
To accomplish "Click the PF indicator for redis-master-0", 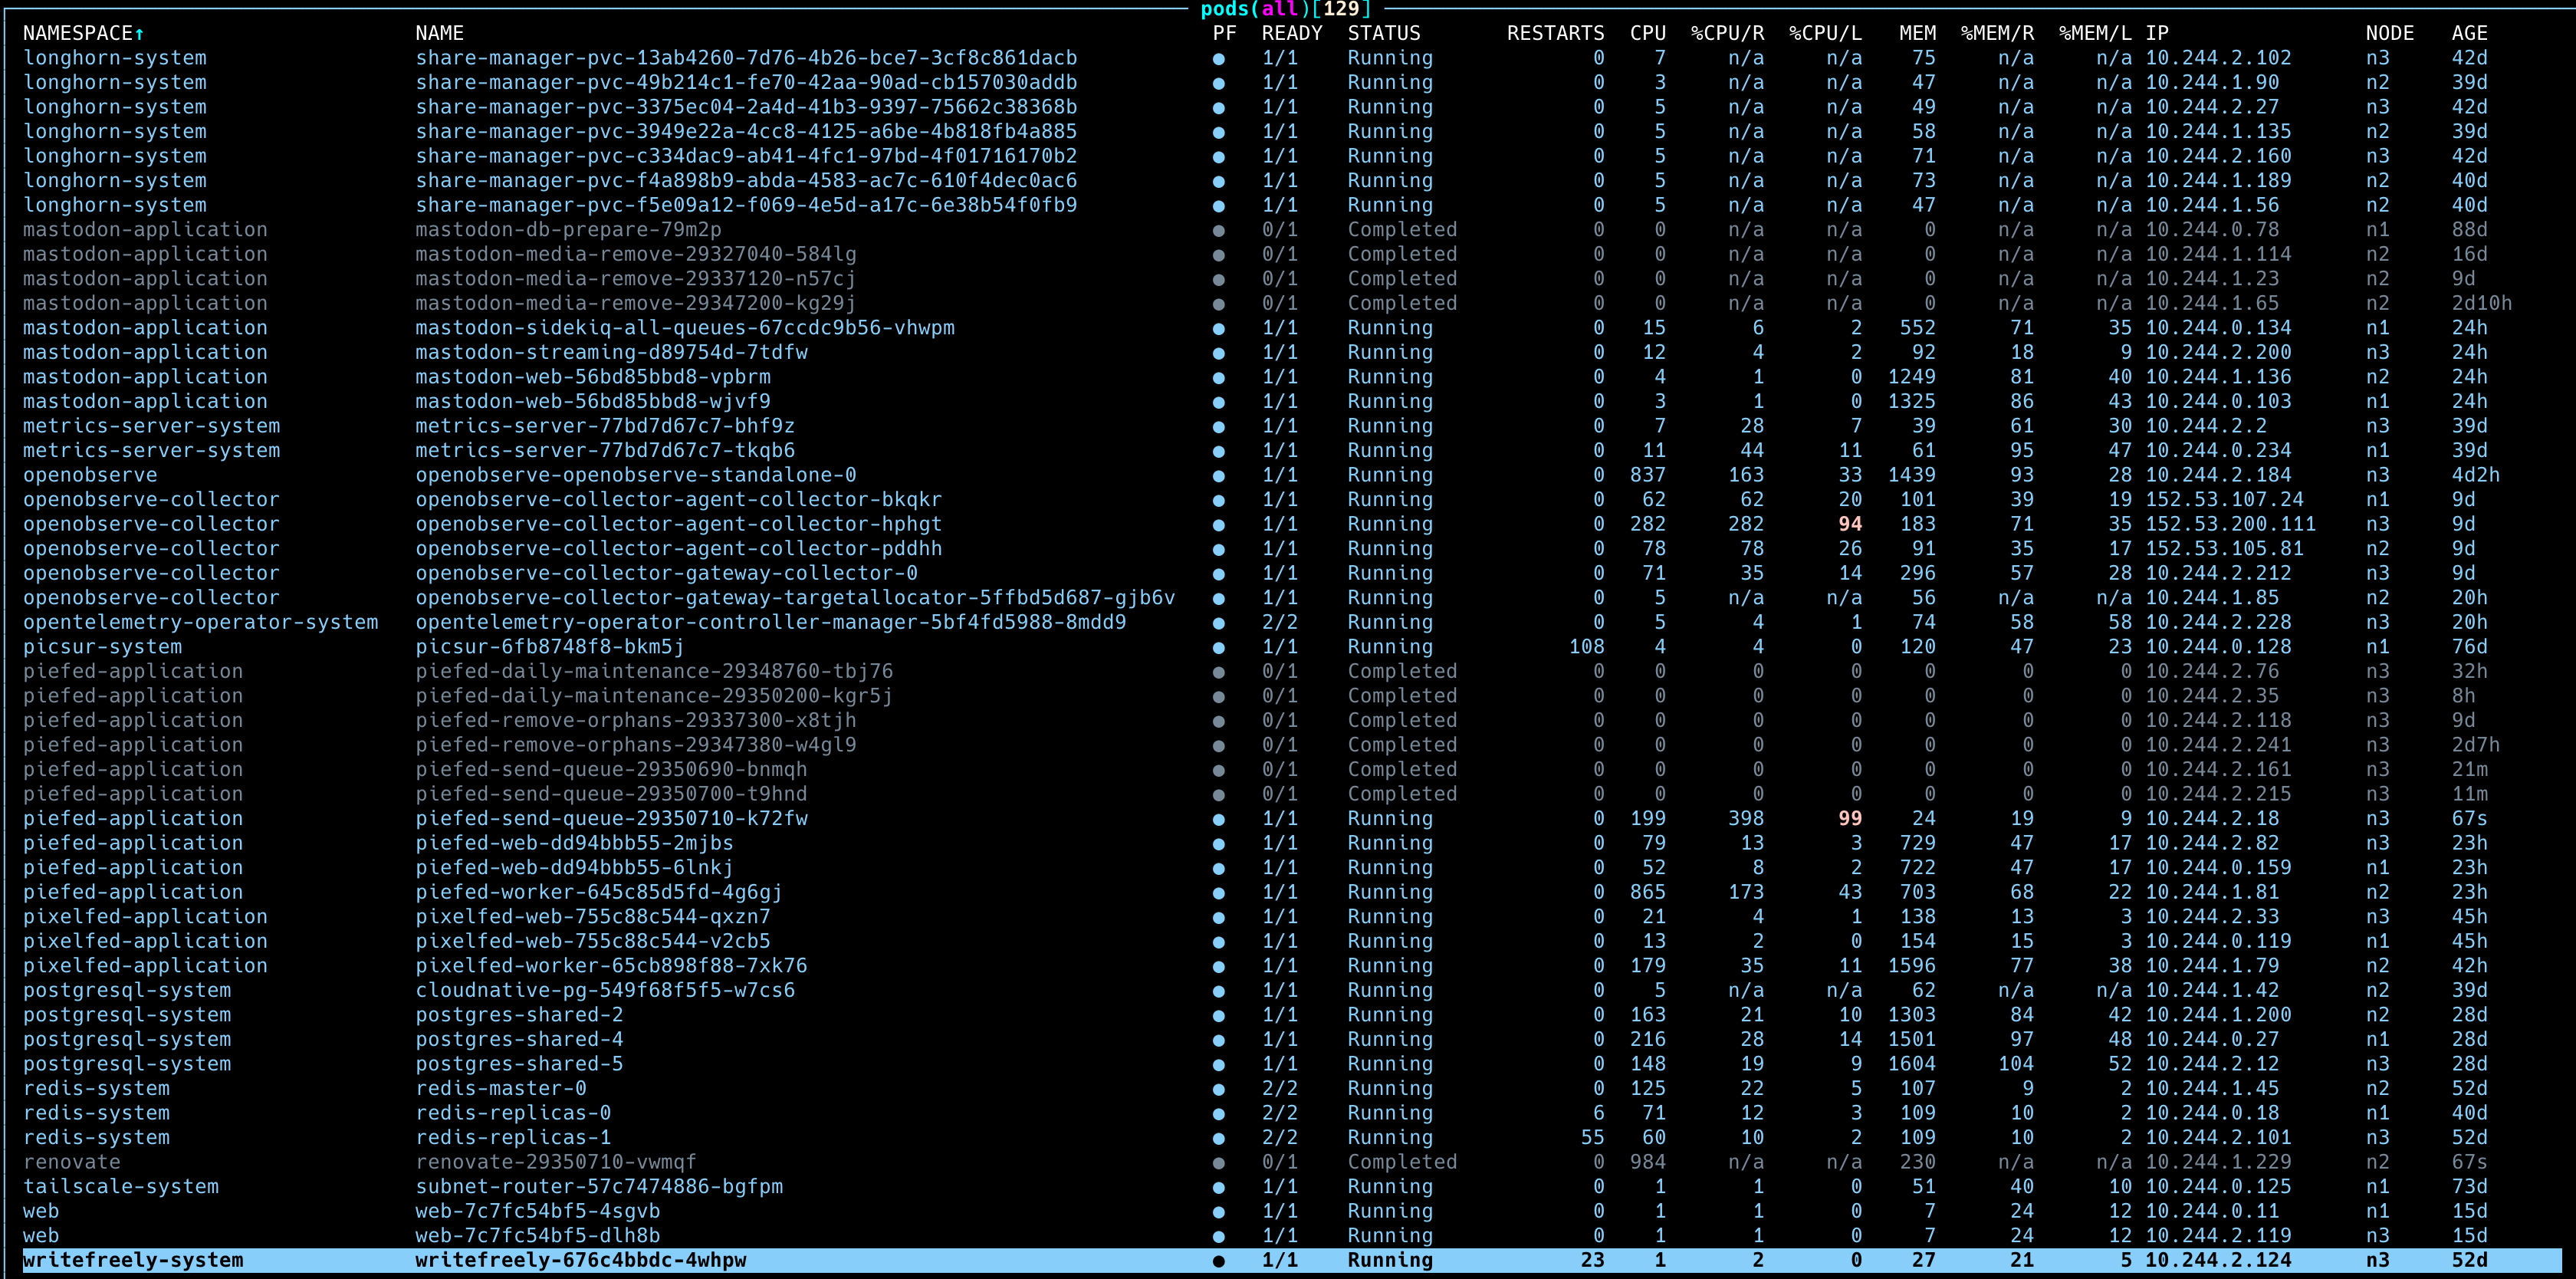I will (x=1218, y=1088).
